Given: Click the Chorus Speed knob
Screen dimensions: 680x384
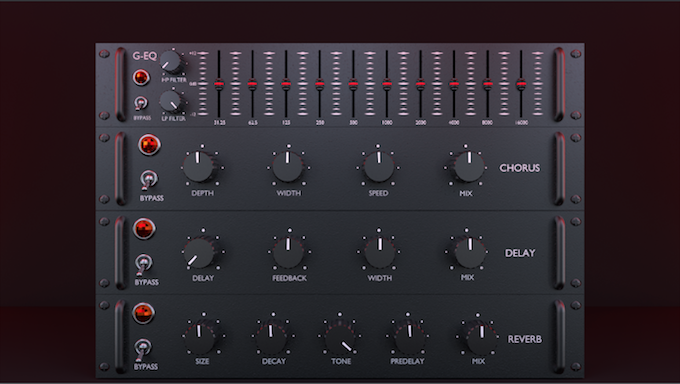Looking at the screenshot, I should pos(379,166).
